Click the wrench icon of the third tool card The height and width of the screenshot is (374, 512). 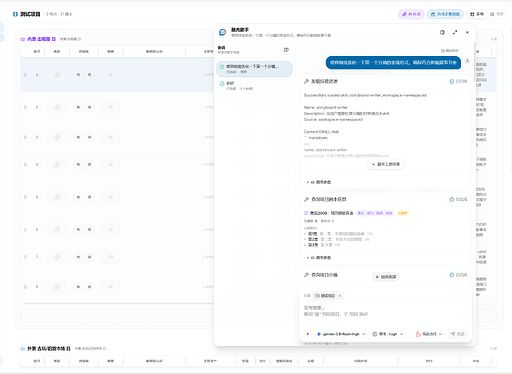(x=306, y=275)
